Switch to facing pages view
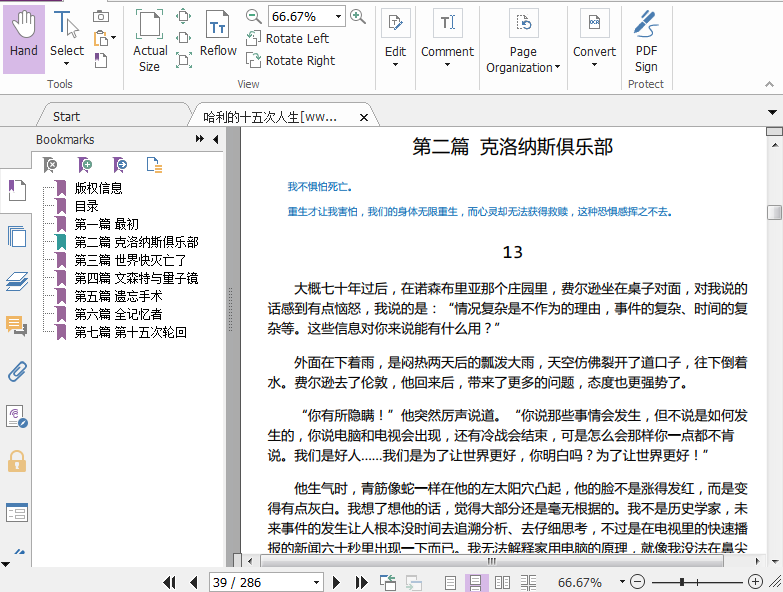 click(502, 582)
